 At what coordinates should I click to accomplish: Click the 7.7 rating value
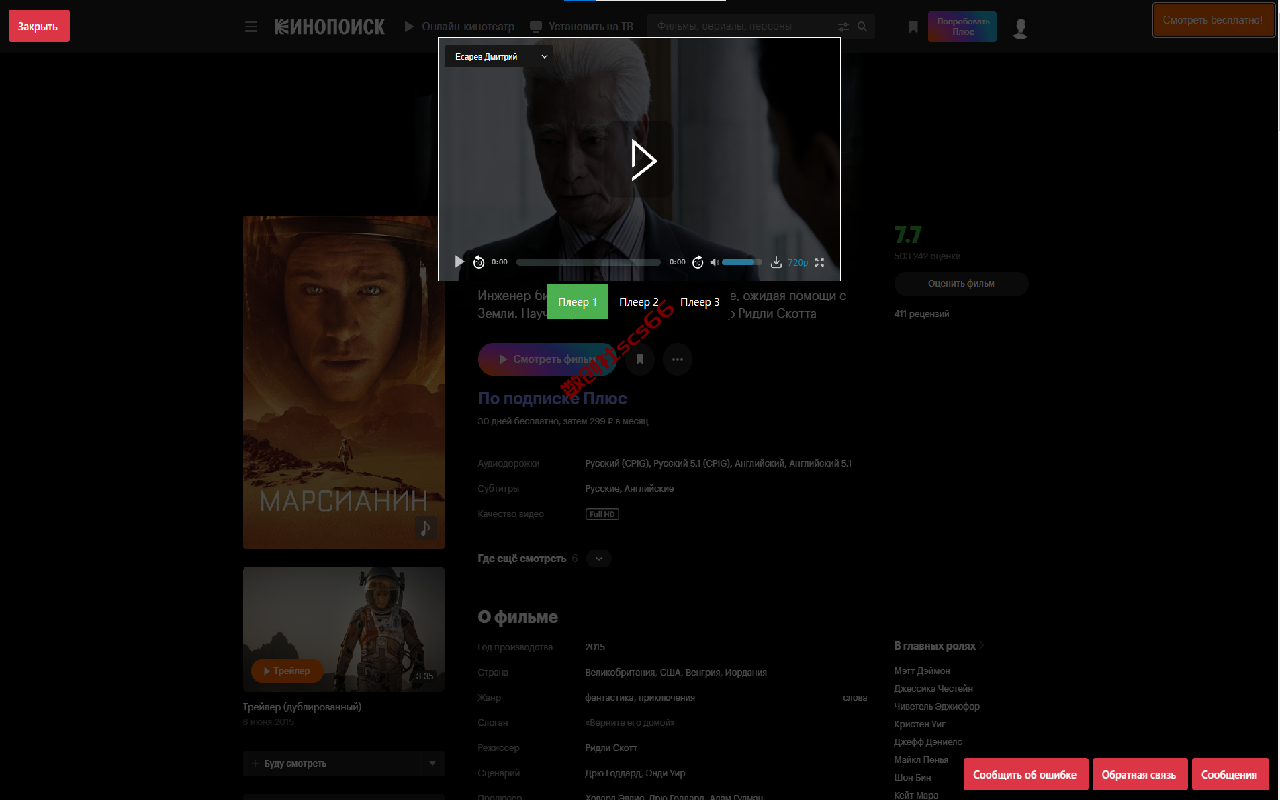[908, 236]
